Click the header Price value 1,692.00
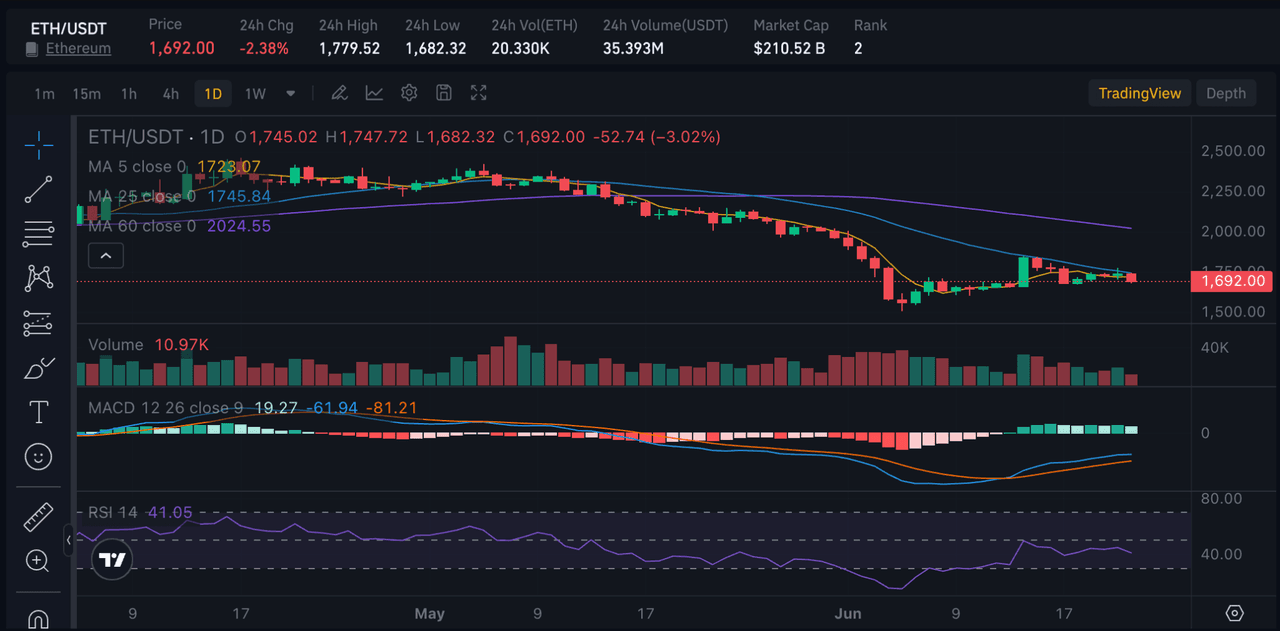The height and width of the screenshot is (631, 1280). (x=182, y=48)
